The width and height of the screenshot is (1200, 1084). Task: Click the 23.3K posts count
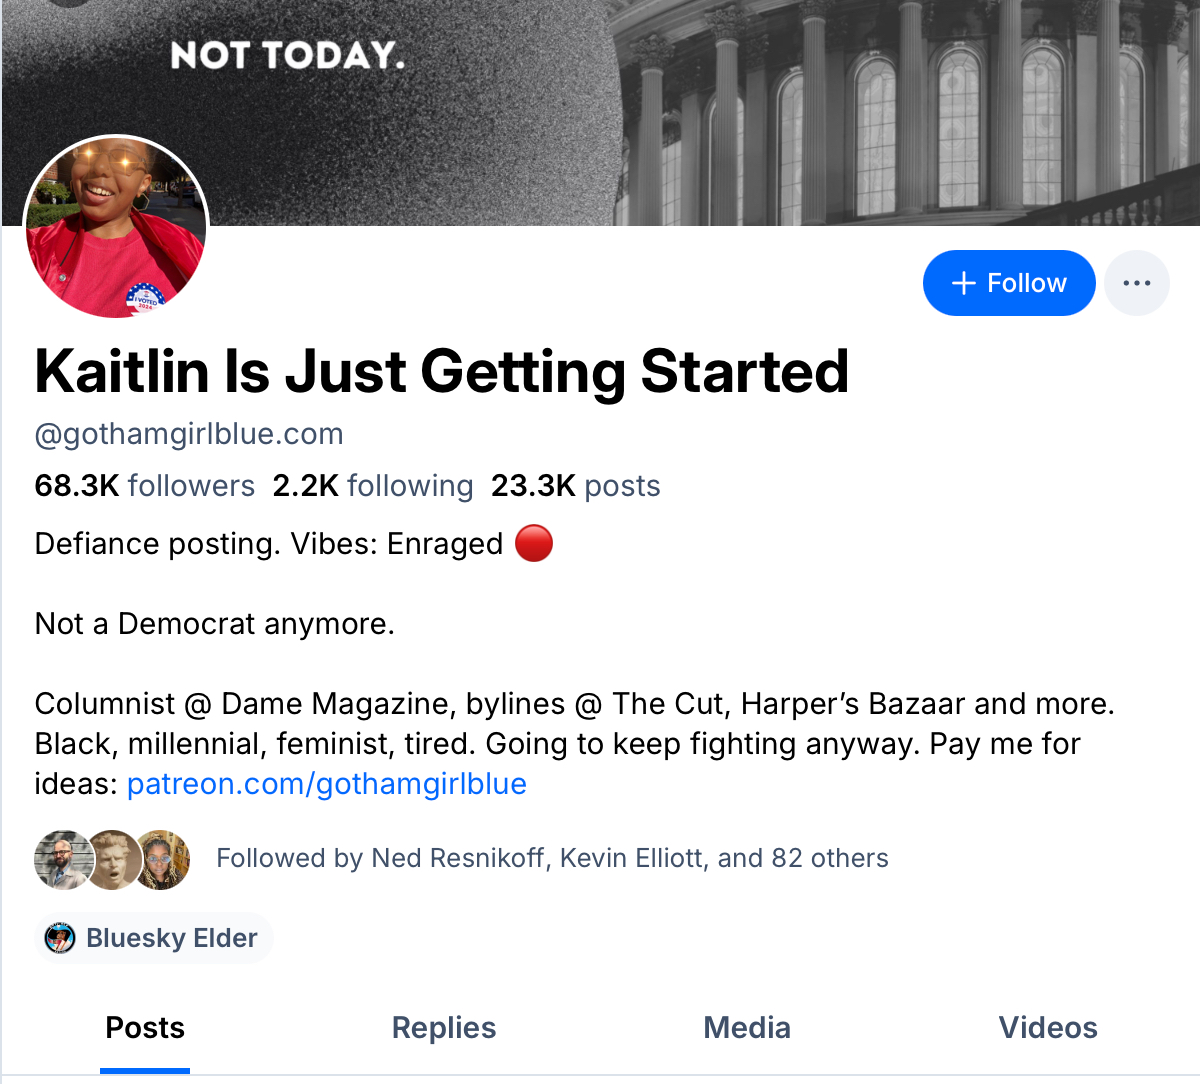575,486
